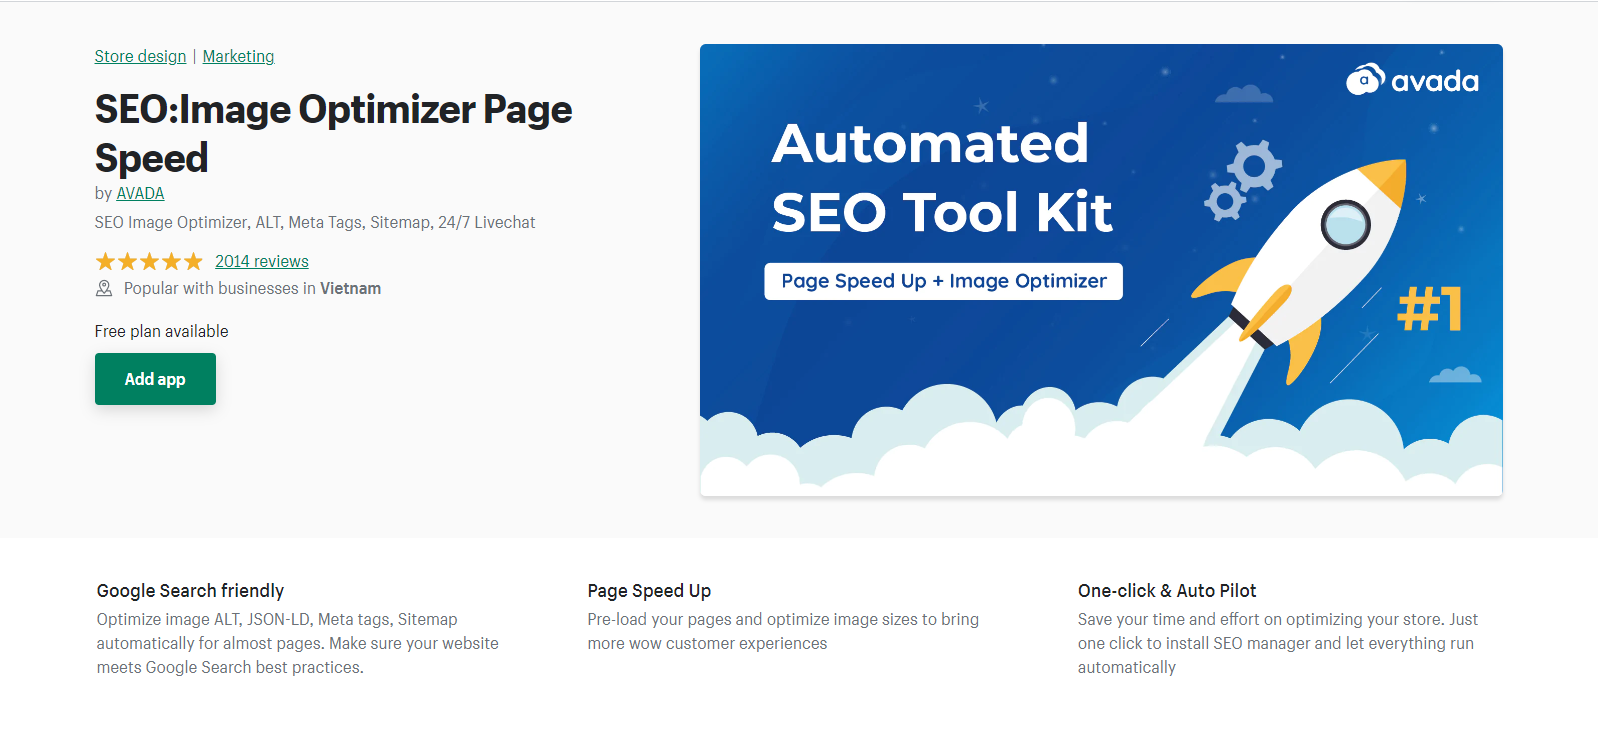Viewport: 1598px width, 742px height.
Task: Open the 2014 reviews link
Action: (262, 261)
